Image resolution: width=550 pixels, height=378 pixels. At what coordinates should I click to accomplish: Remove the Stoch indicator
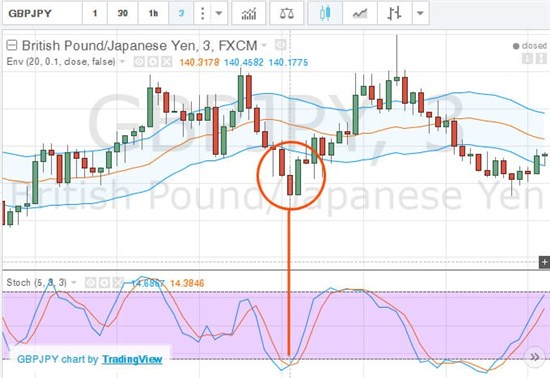pyautogui.click(x=118, y=282)
